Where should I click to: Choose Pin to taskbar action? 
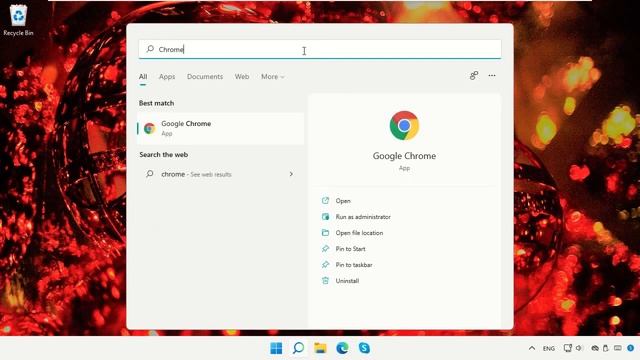click(354, 264)
